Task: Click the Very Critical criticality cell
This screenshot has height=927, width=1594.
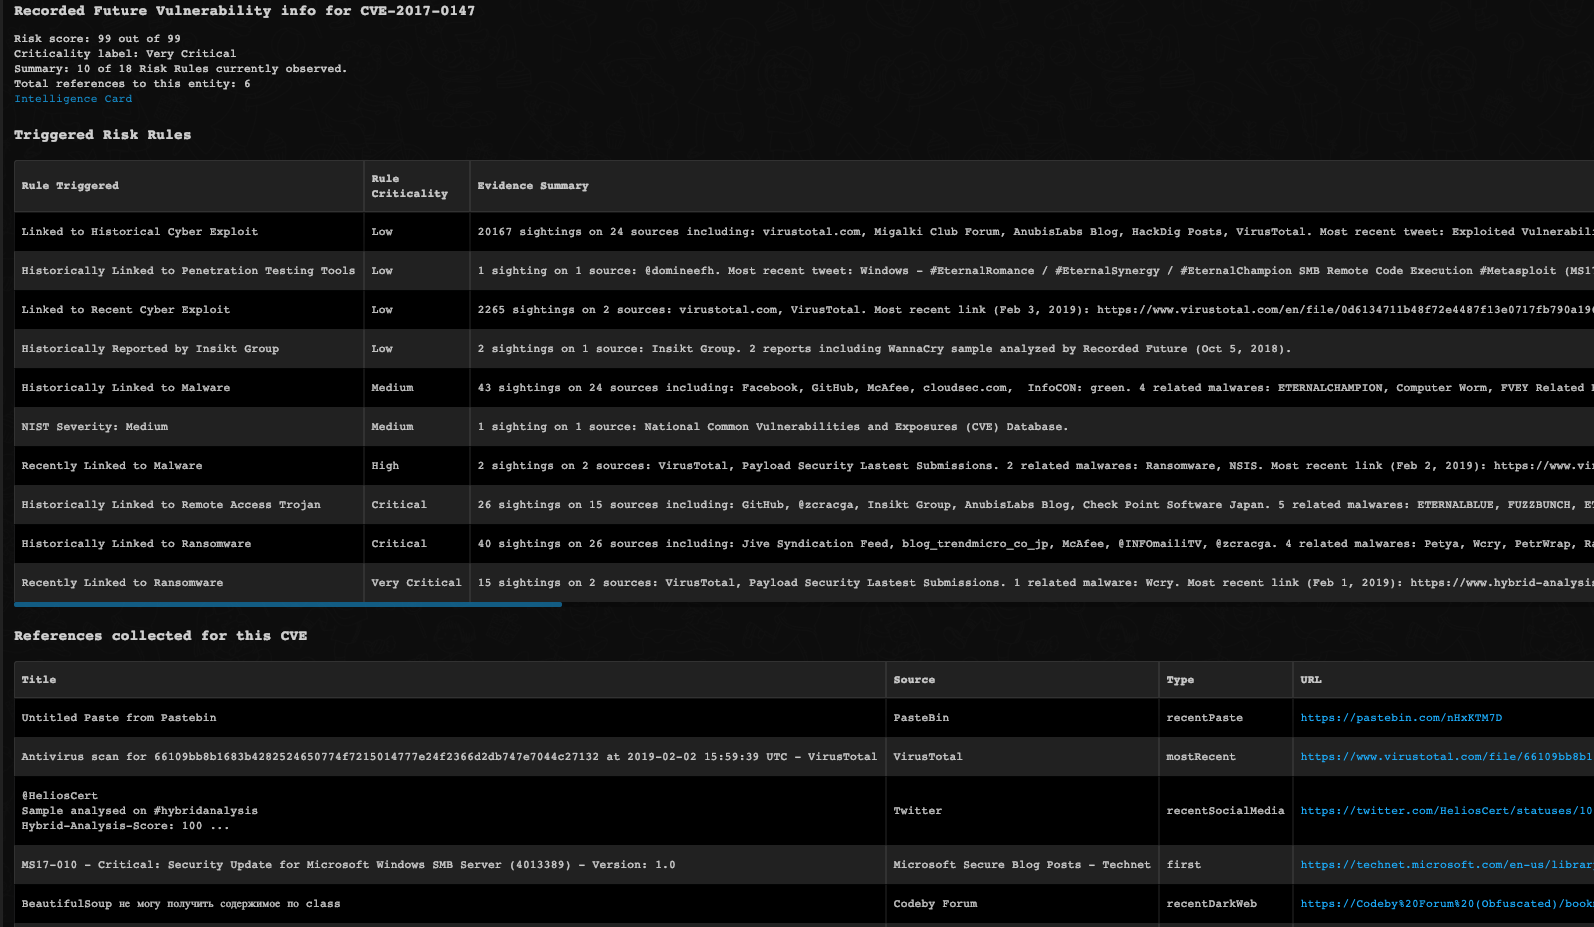Action: pyautogui.click(x=416, y=583)
